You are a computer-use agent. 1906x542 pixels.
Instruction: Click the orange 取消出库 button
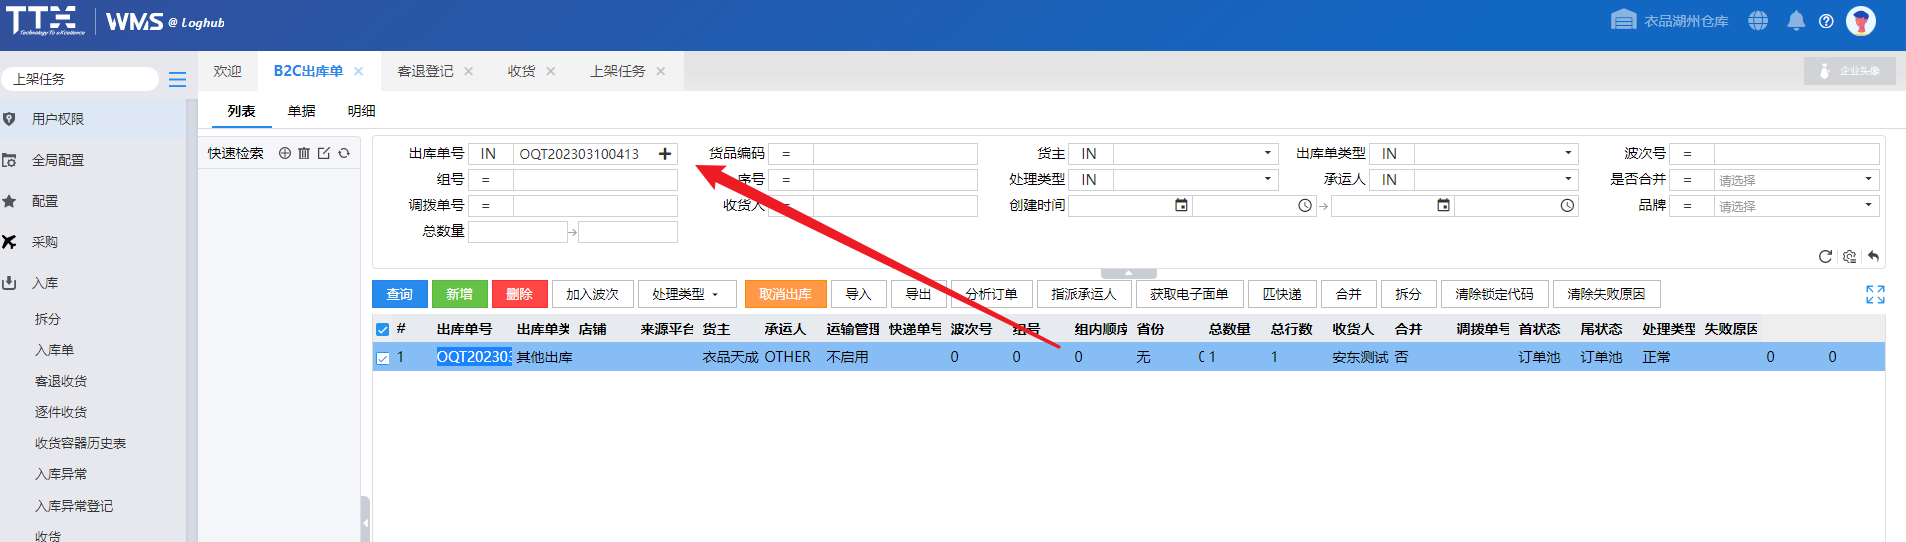tap(785, 294)
